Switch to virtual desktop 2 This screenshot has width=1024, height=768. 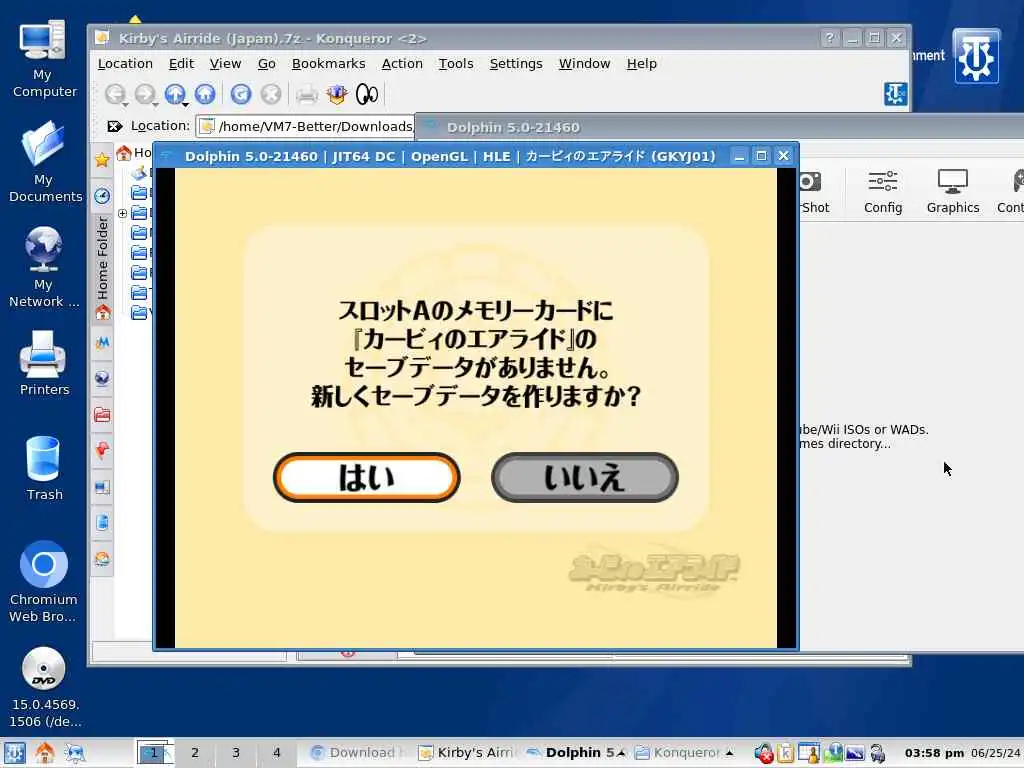tap(195, 752)
